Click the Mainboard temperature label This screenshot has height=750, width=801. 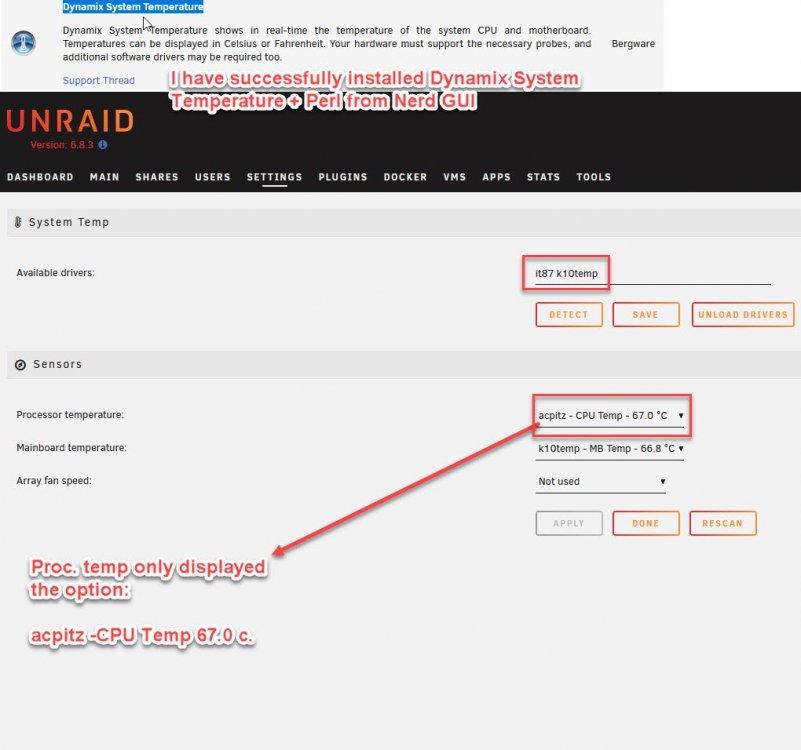pyautogui.click(x=72, y=448)
